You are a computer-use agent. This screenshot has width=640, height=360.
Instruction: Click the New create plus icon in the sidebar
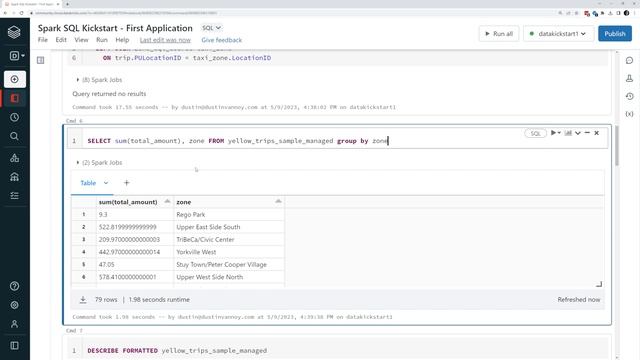pyautogui.click(x=15, y=79)
